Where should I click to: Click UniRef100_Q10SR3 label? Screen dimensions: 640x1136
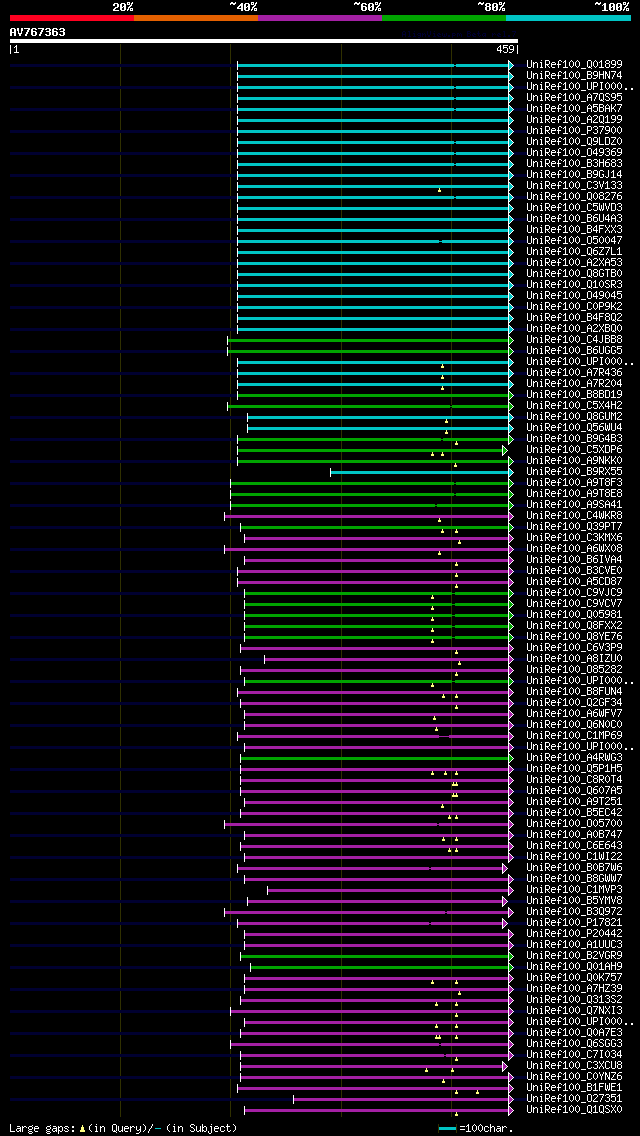click(574, 285)
